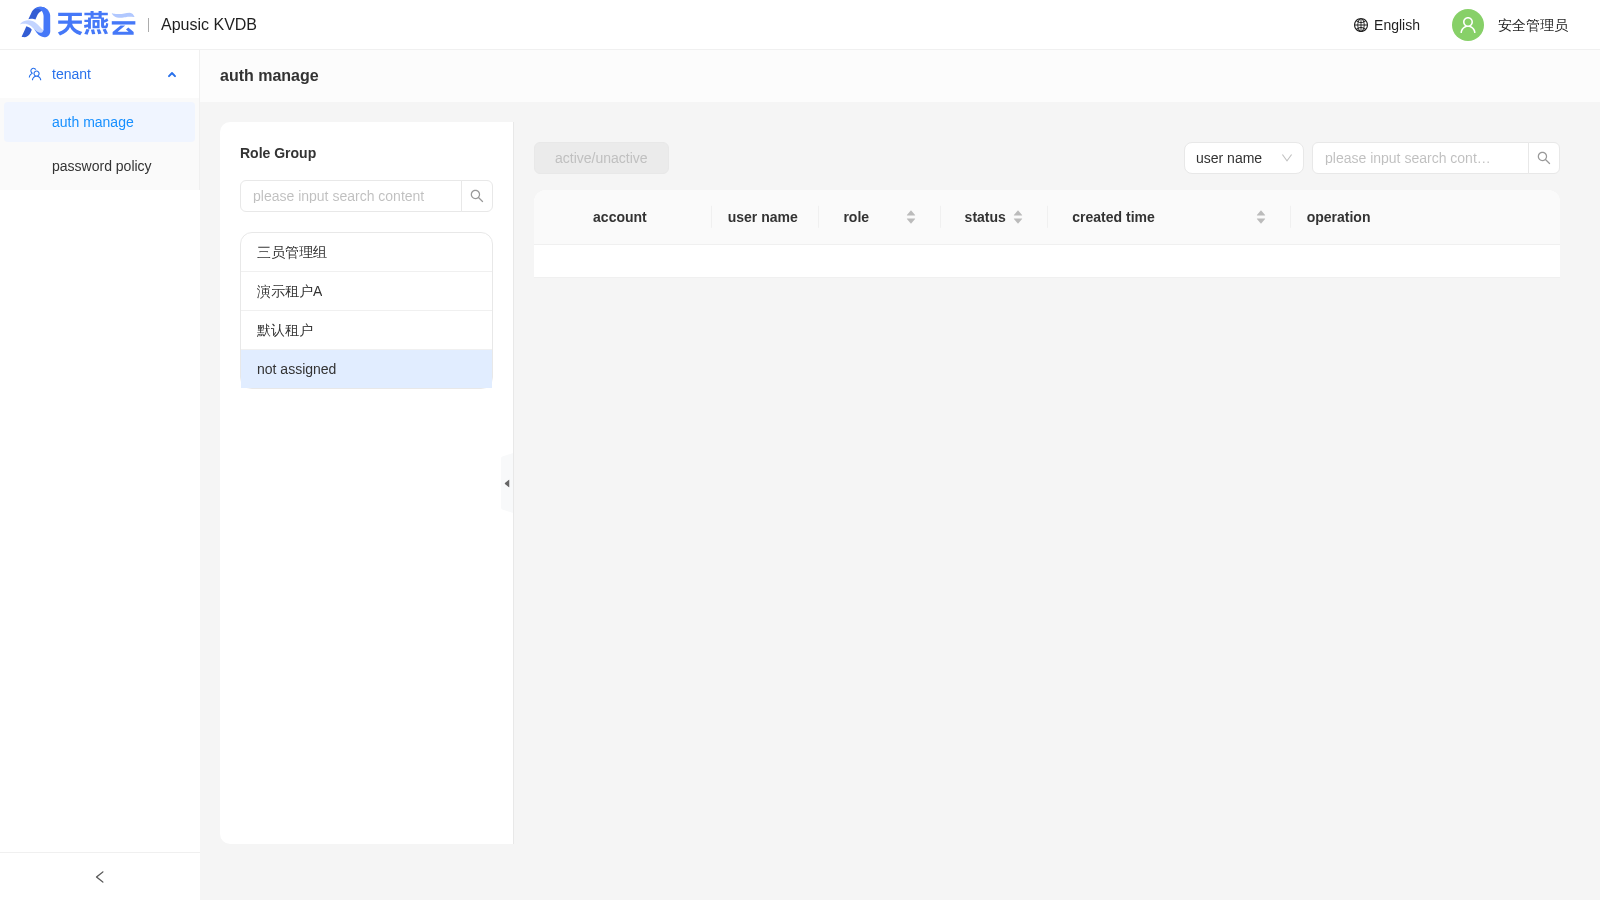Click the Apusic KVDB title text

tap(209, 25)
